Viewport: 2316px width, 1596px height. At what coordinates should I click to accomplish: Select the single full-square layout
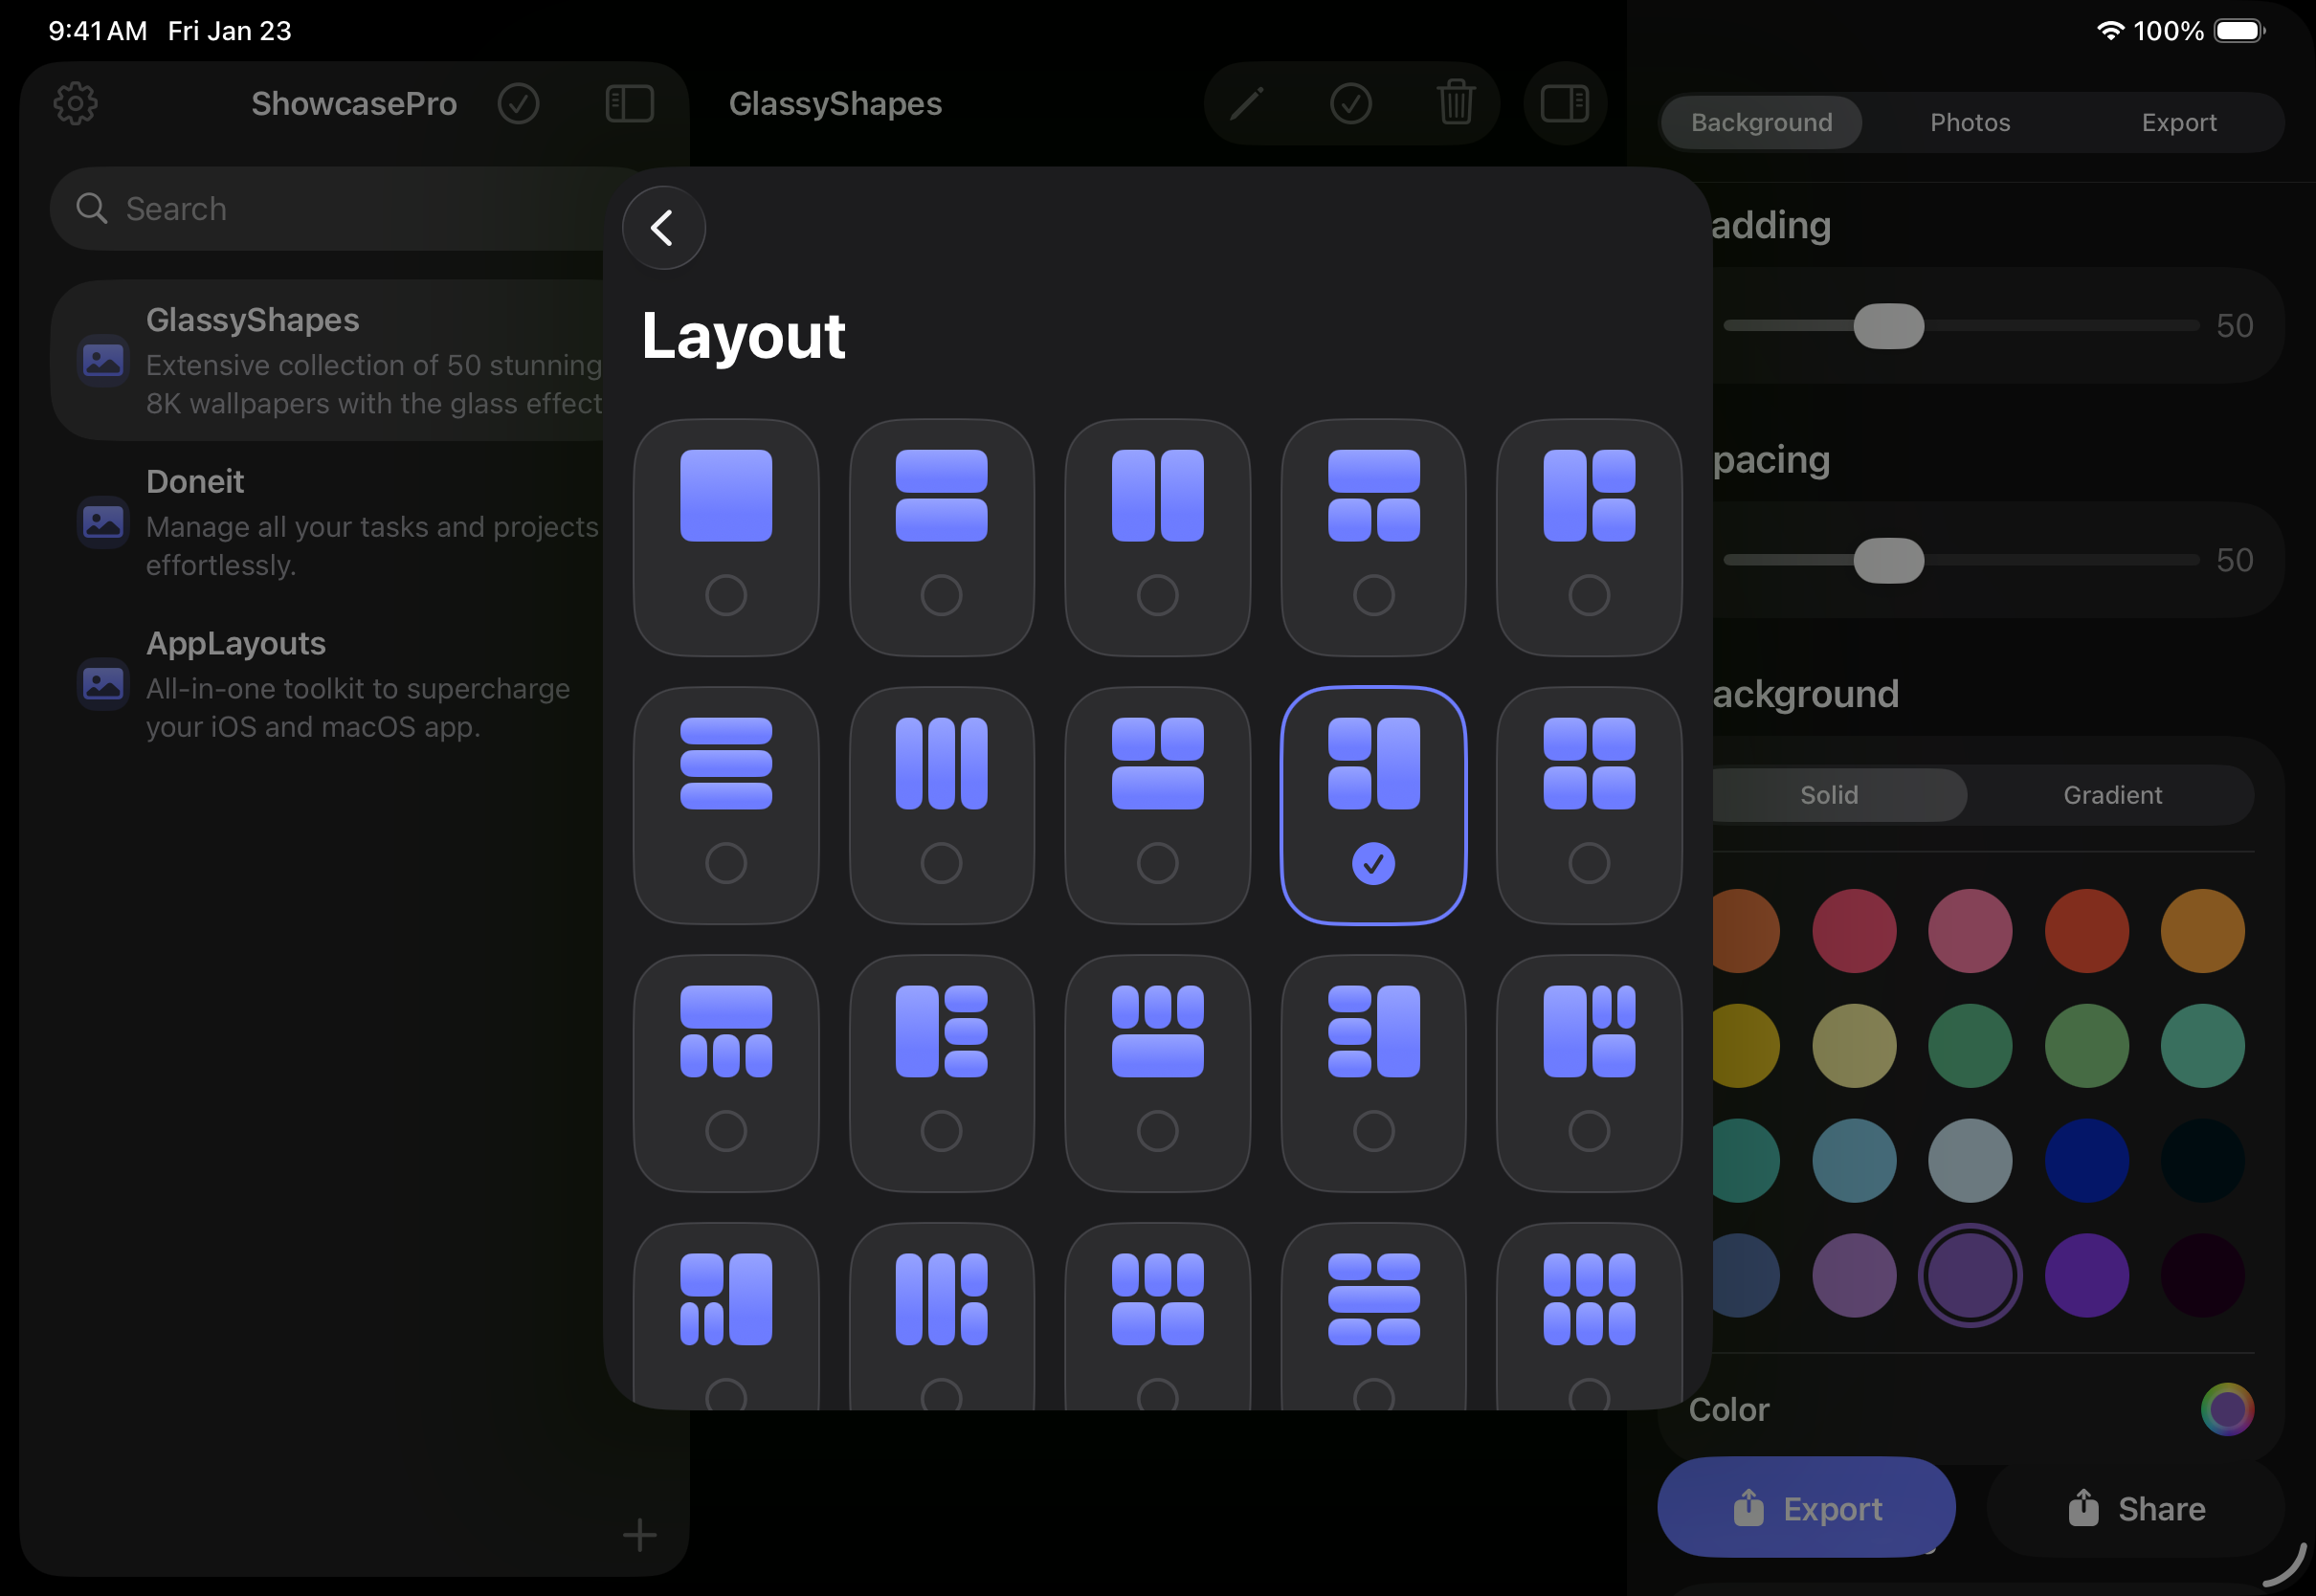tap(726, 536)
